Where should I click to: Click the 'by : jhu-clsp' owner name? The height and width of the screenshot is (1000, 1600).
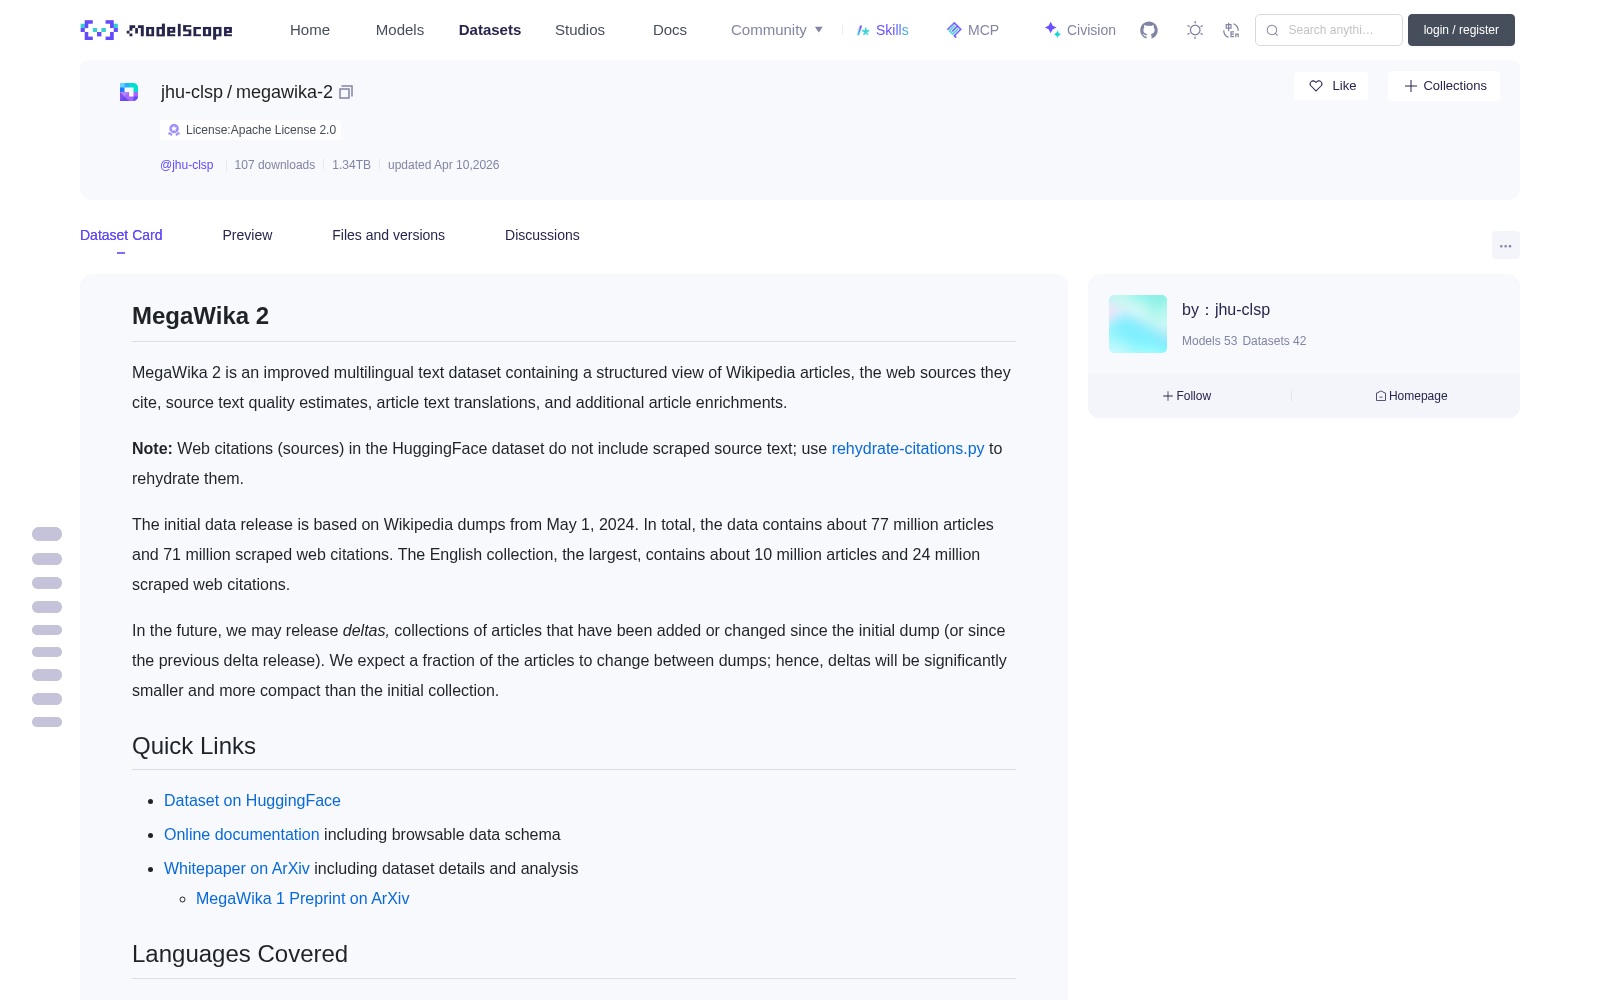click(x=1226, y=310)
